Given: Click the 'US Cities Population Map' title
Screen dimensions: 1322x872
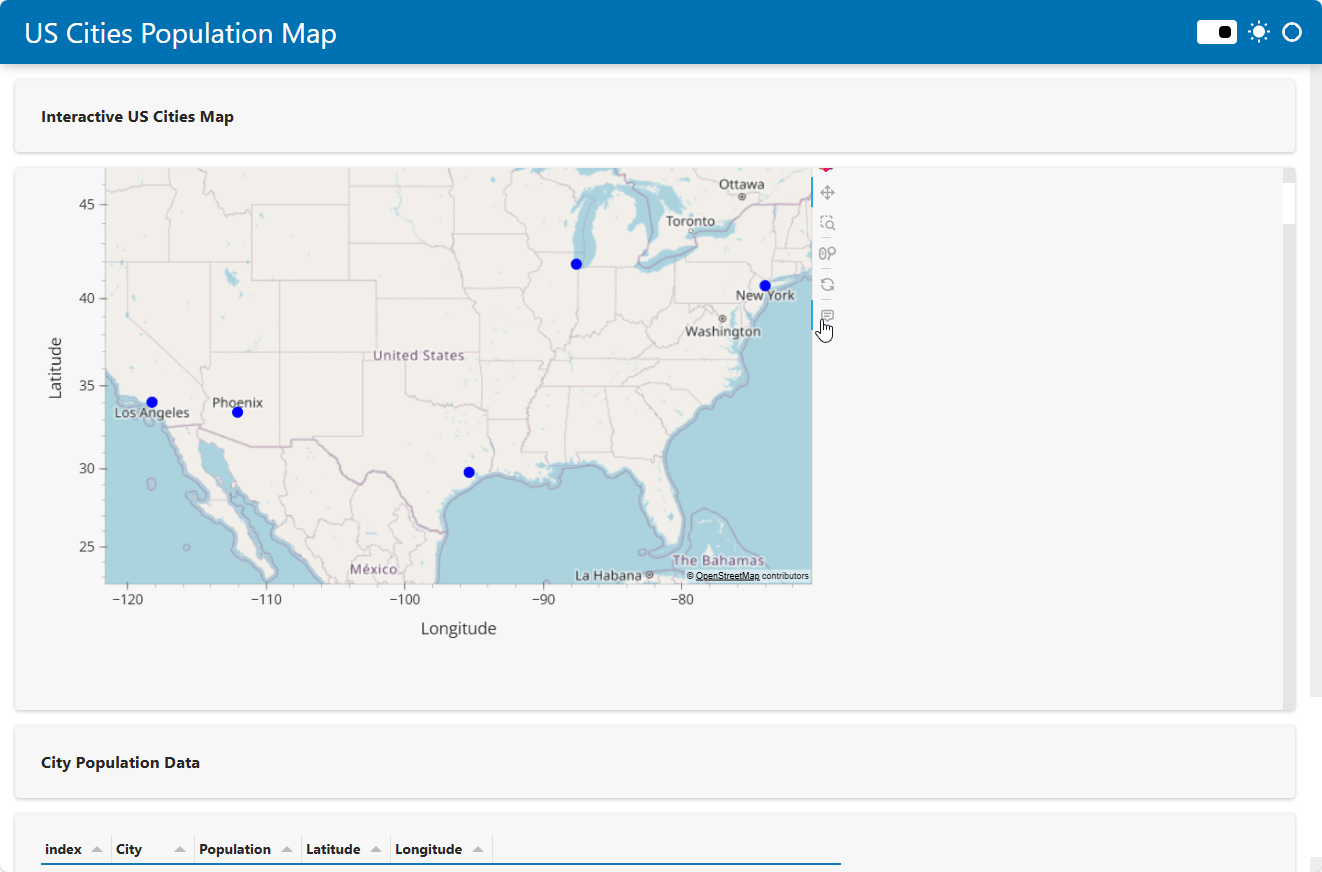Looking at the screenshot, I should tap(180, 33).
